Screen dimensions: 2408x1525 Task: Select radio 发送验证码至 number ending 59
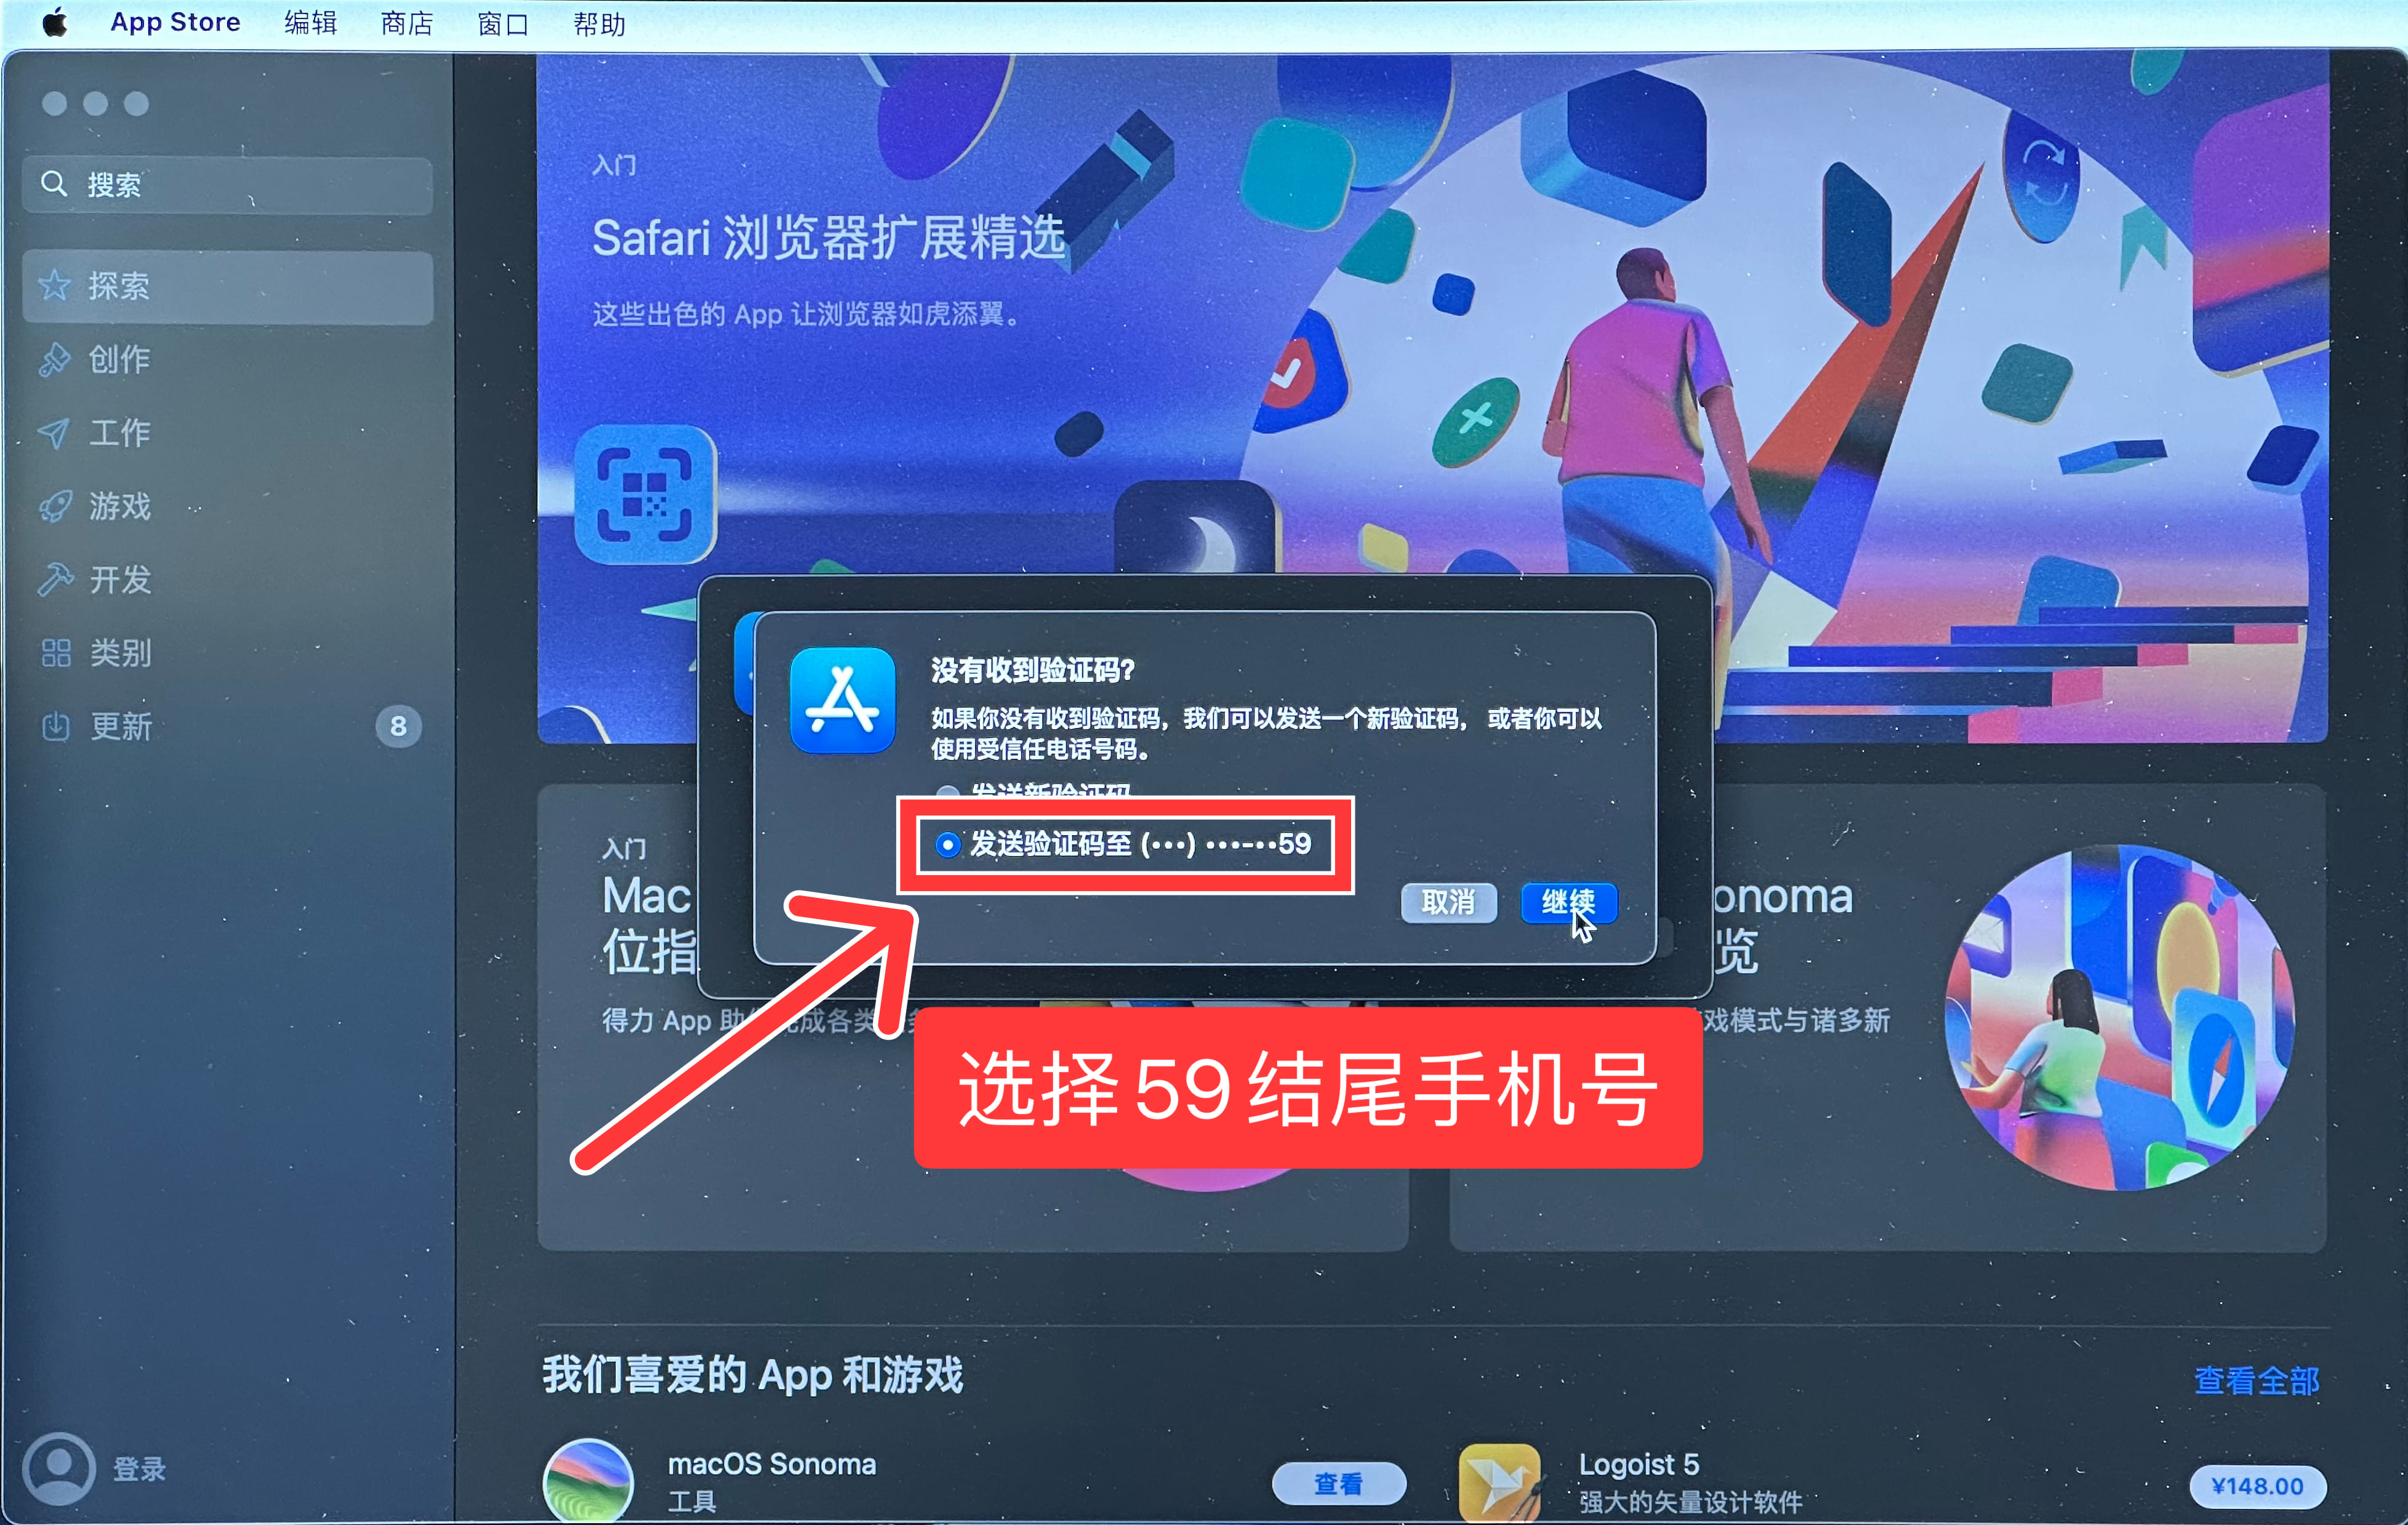point(947,844)
